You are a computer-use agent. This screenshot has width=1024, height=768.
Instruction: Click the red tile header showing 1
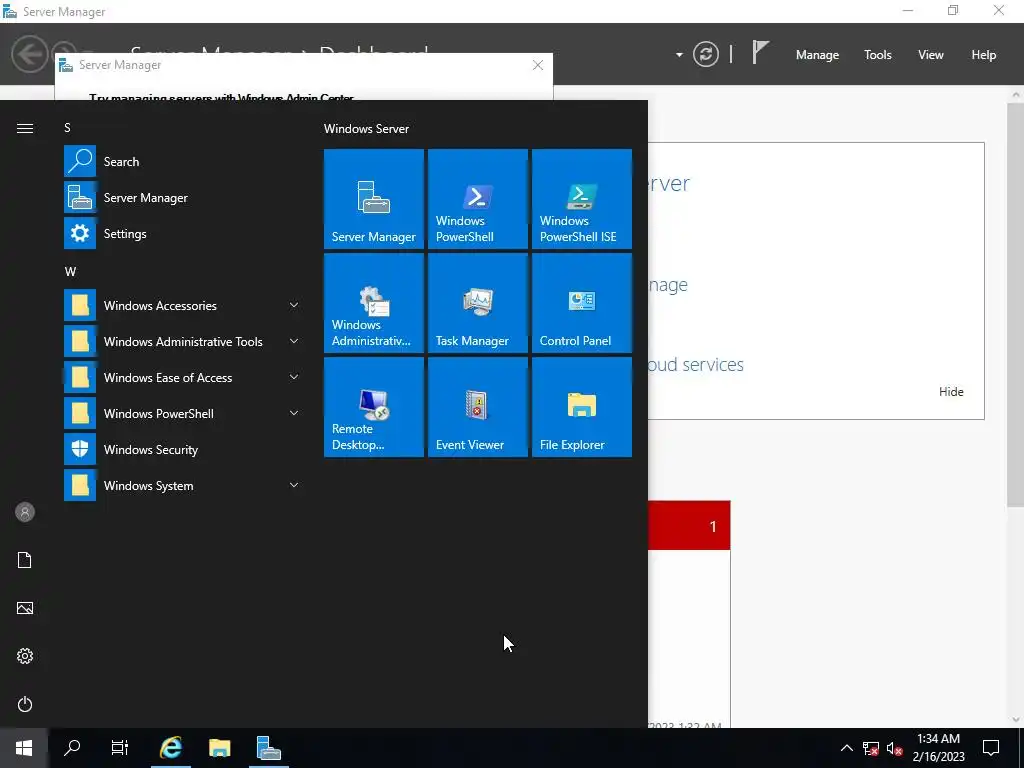[689, 526]
